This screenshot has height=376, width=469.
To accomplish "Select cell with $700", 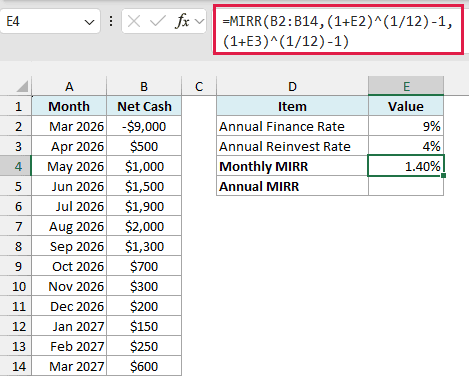I will [144, 266].
